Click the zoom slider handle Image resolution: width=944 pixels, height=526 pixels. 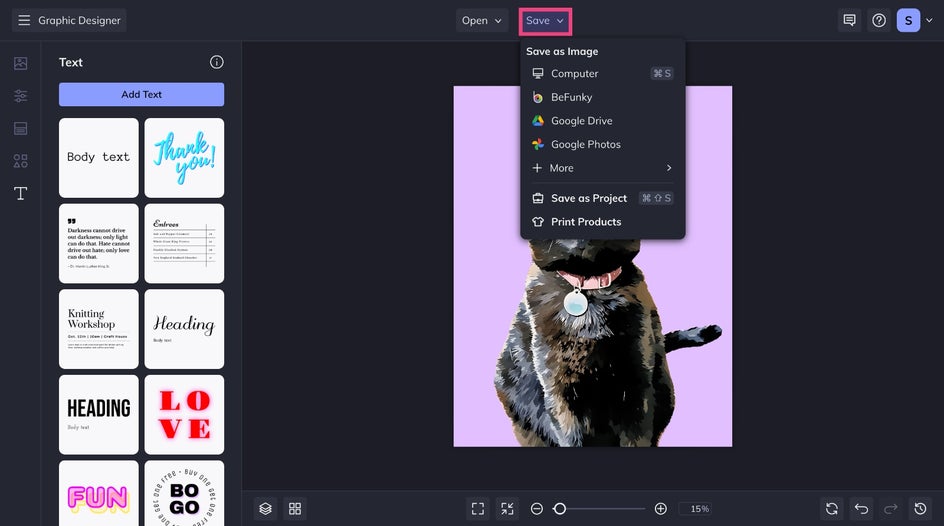click(x=560, y=509)
